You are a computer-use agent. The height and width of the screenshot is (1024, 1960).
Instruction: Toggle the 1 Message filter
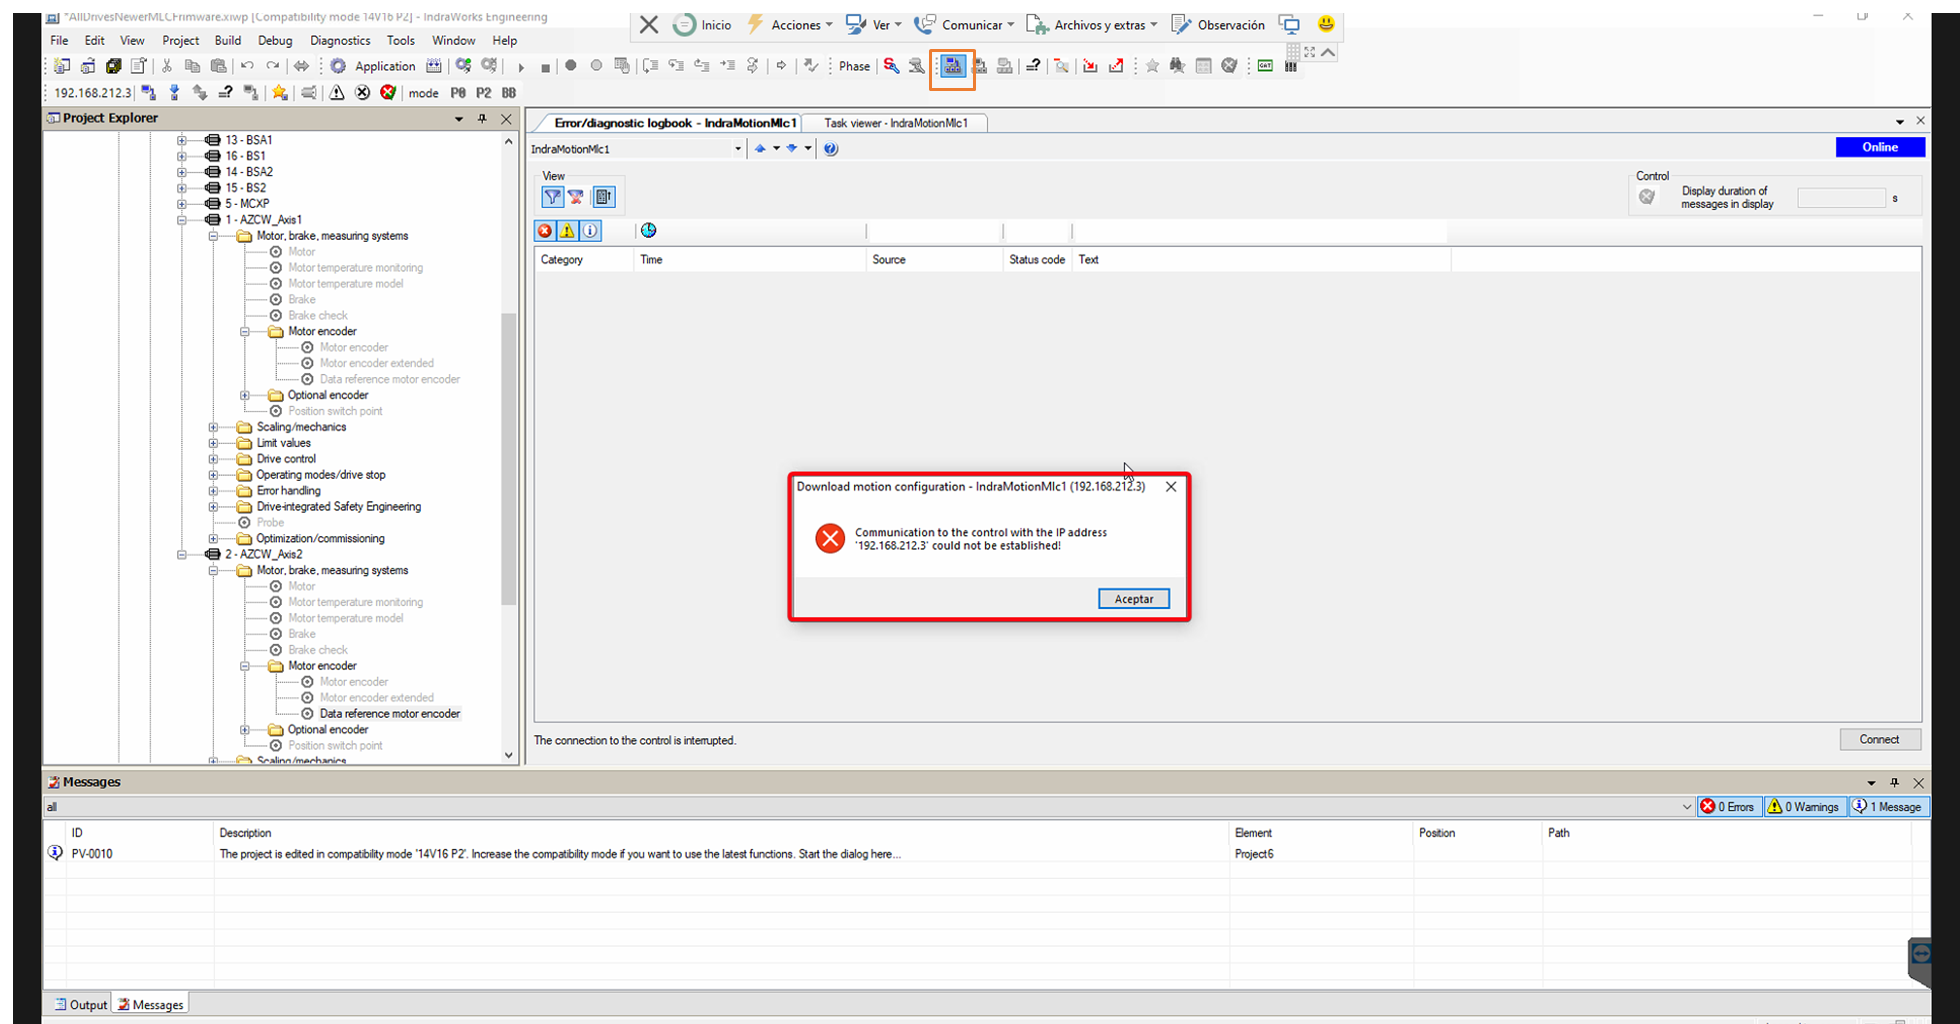1887,807
